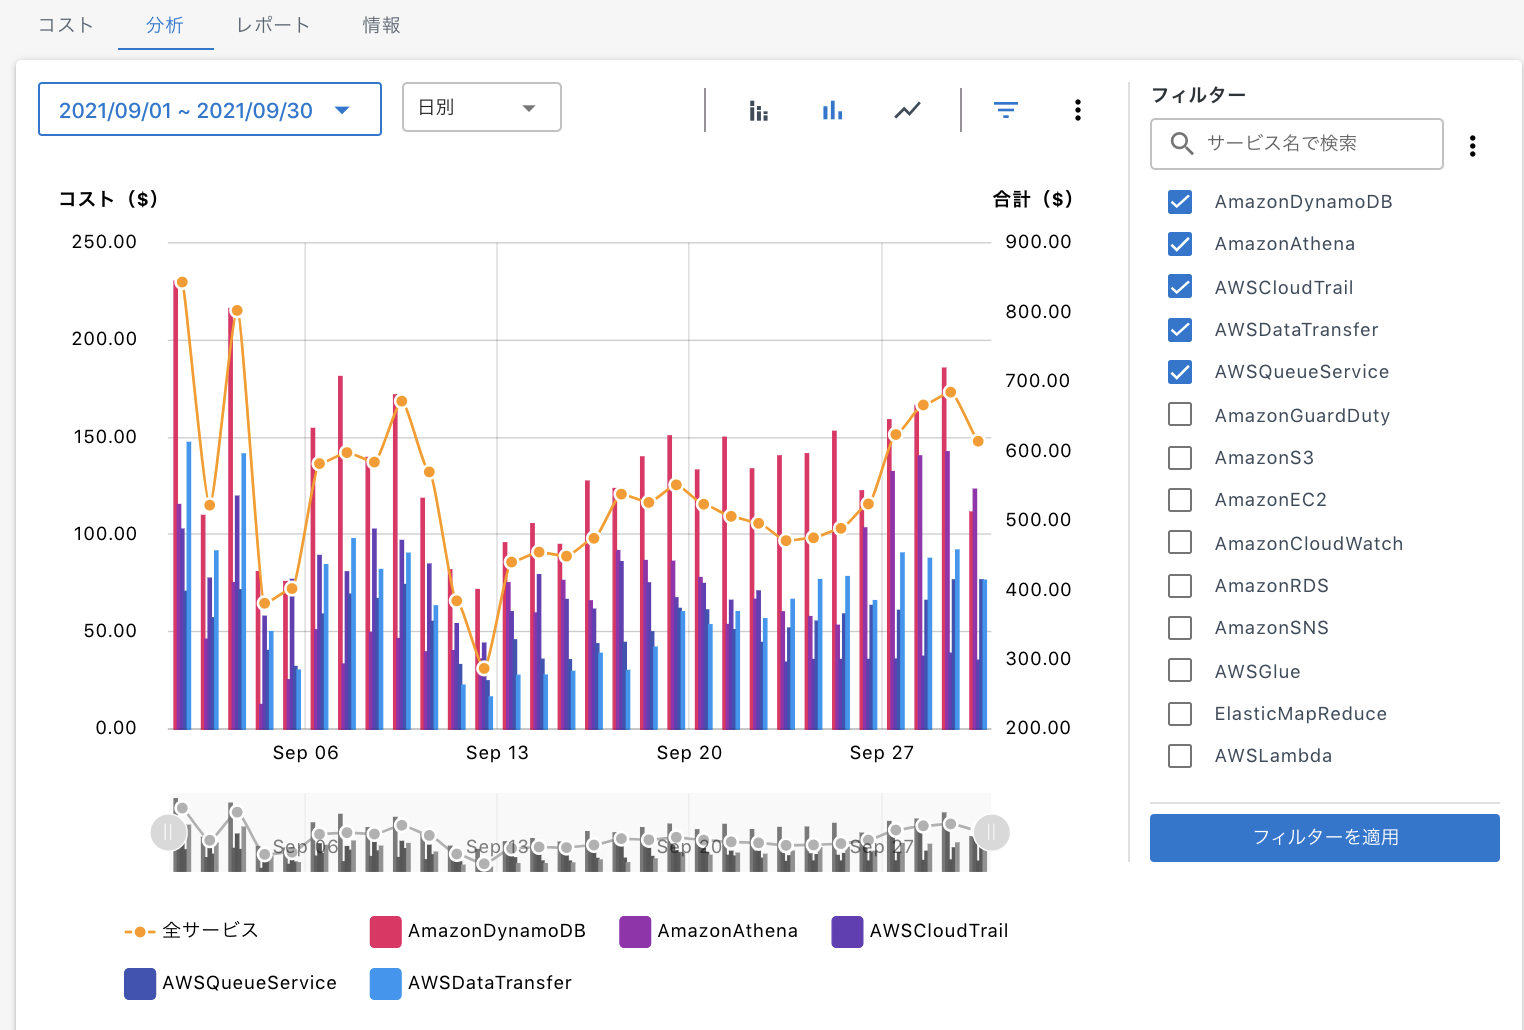Uncheck AWSQueueService filter
This screenshot has height=1030, width=1524.
point(1180,371)
